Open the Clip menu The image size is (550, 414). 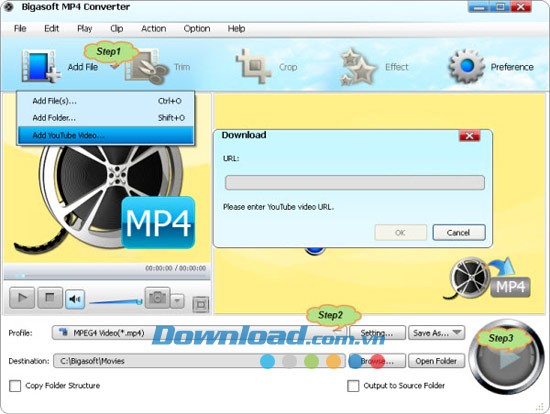(x=117, y=28)
